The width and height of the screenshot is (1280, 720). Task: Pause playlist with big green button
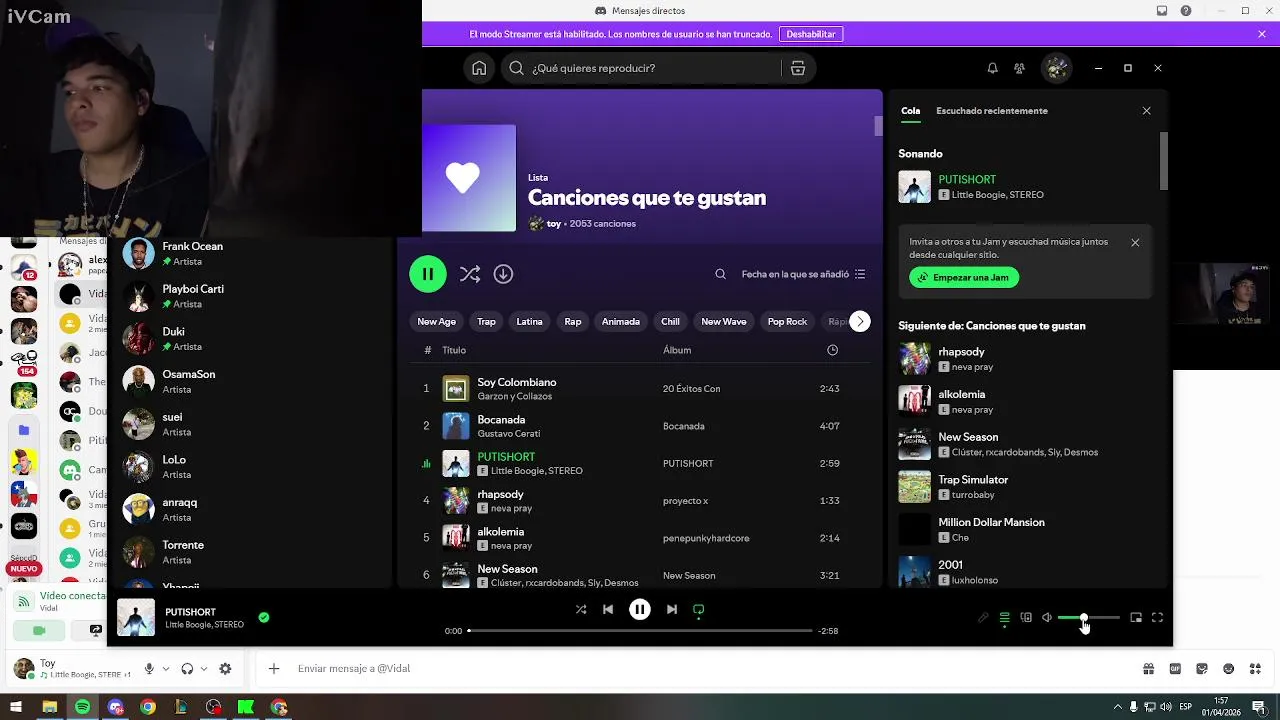pyautogui.click(x=428, y=274)
